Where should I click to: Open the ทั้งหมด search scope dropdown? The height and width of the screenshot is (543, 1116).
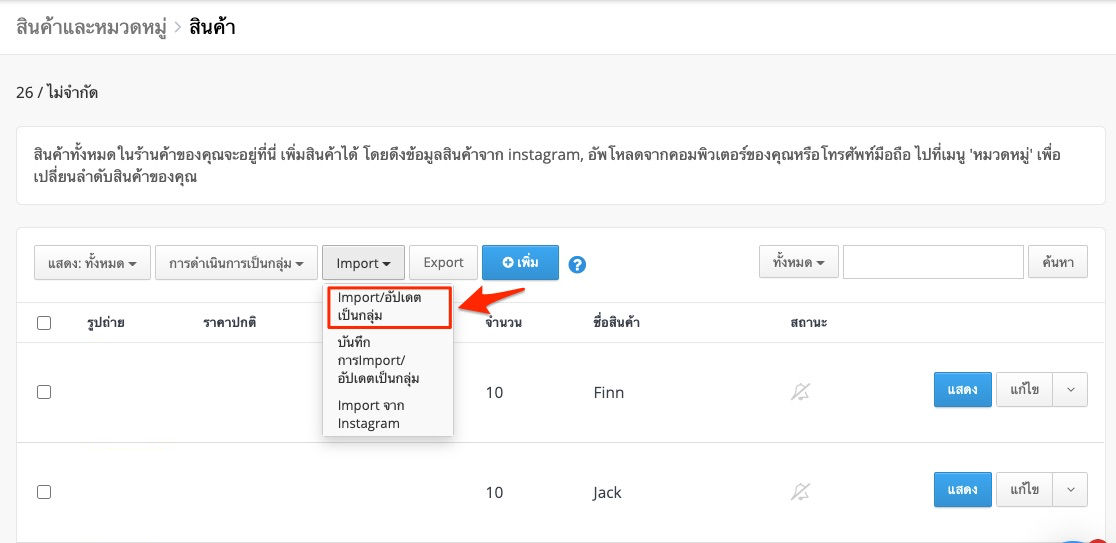pos(799,263)
